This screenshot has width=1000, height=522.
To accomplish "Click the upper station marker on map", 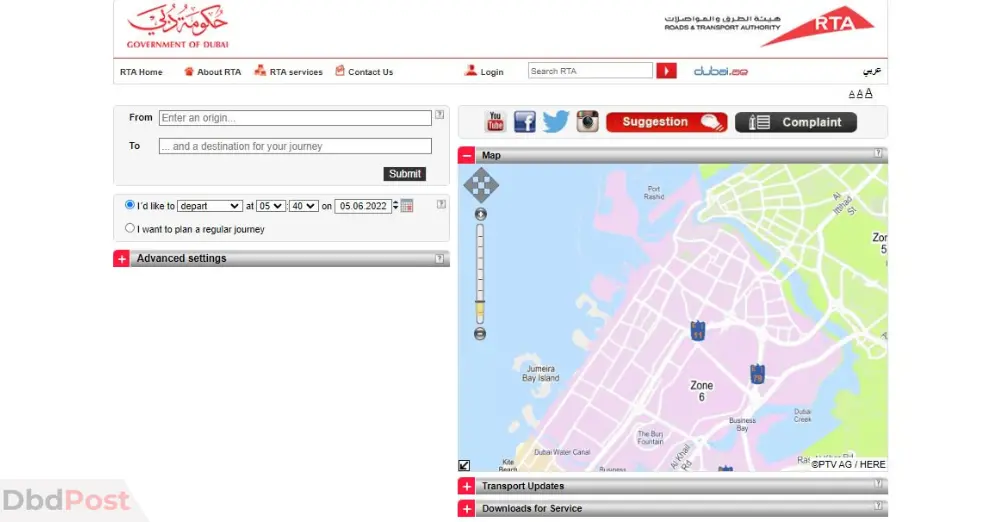I will point(698,331).
